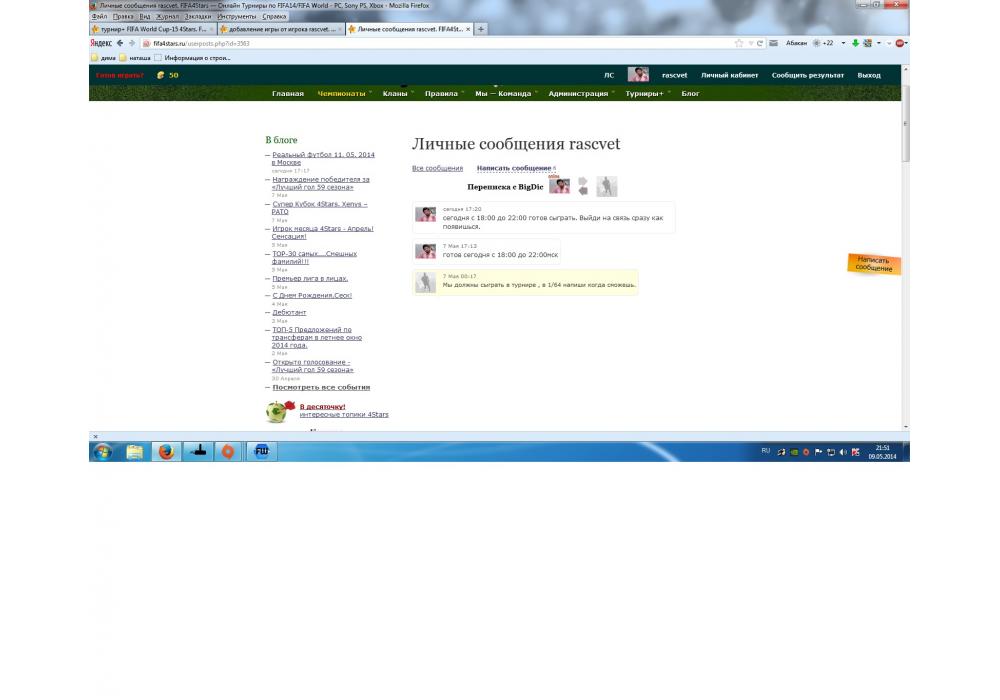The height and width of the screenshot is (700, 1000).
Task: Click the Firefox back arrow button
Action: [120, 43]
